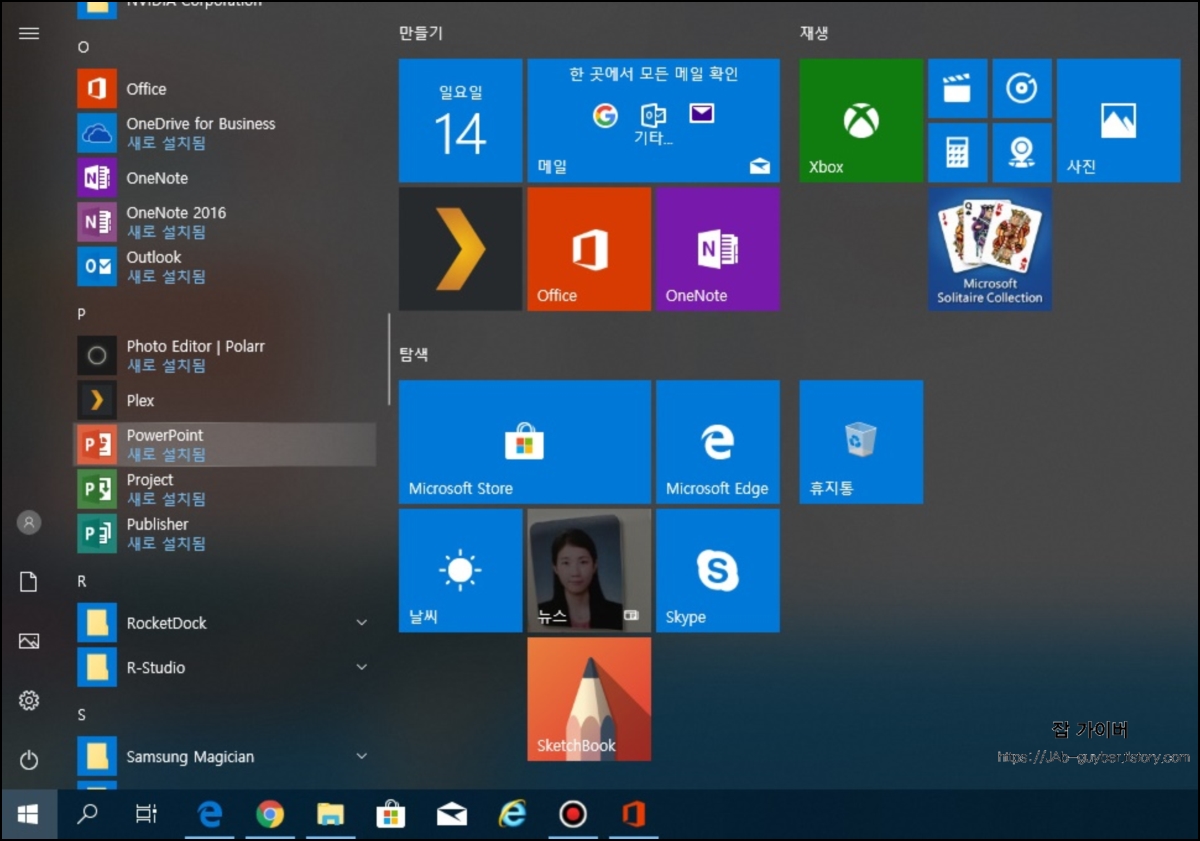Open the hamburger menu of Start
Image resolution: width=1200 pixels, height=841 pixels.
pos(29,33)
